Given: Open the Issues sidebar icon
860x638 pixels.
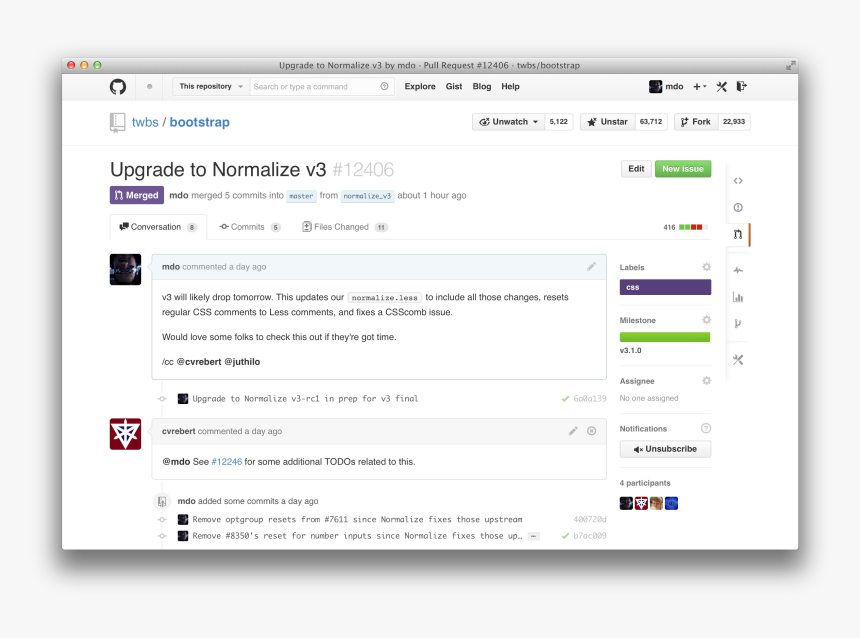Looking at the screenshot, I should (738, 207).
